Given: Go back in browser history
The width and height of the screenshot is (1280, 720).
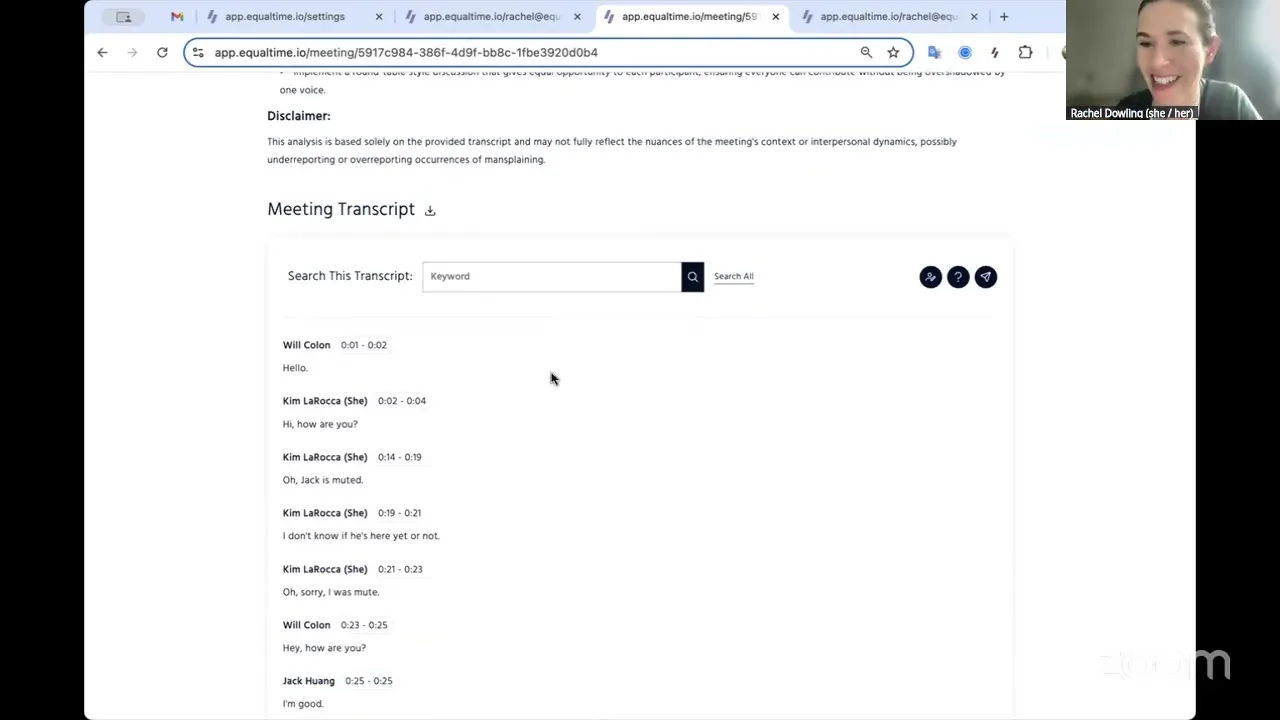Looking at the screenshot, I should 102,52.
